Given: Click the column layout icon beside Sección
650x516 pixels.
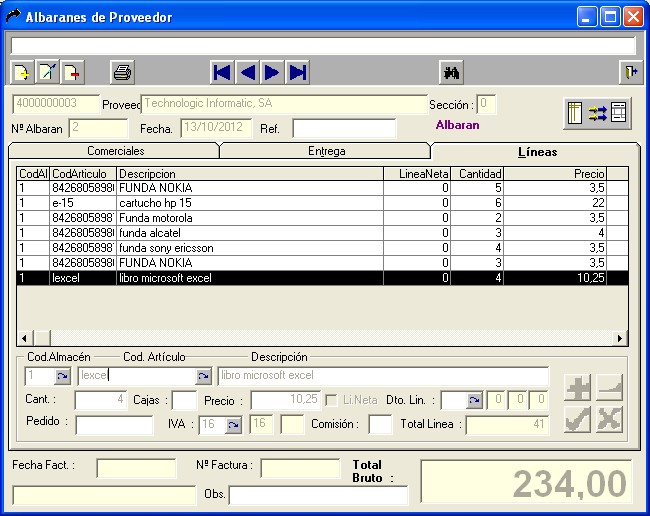Looking at the screenshot, I should pos(575,113).
